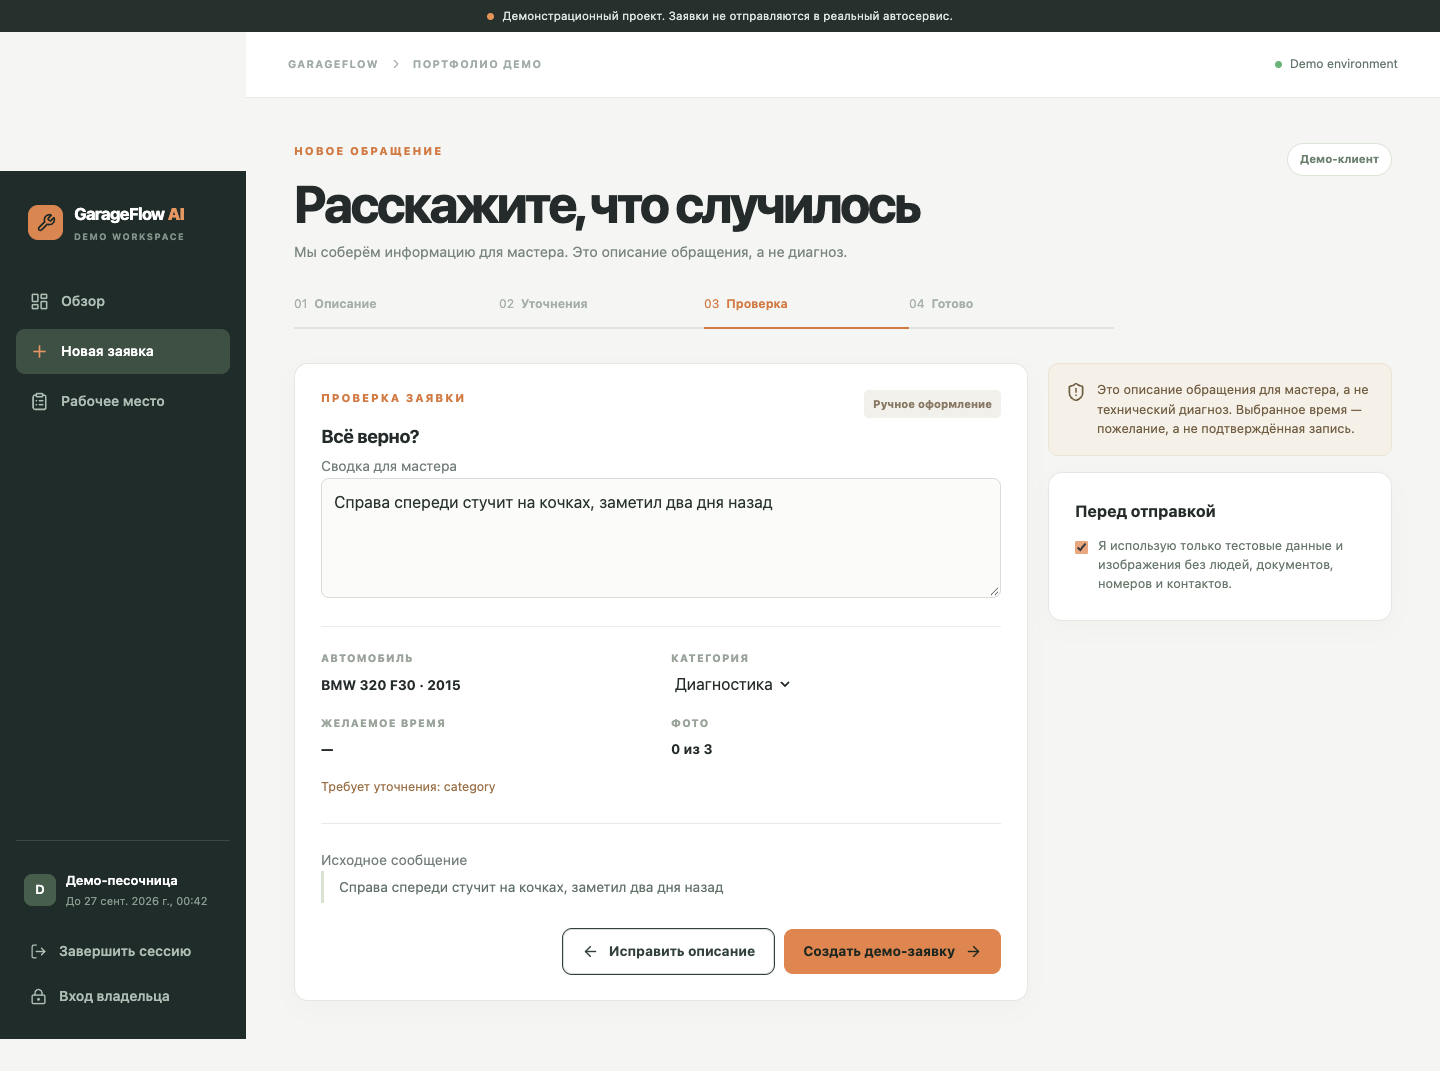Click the ПРОВЕРКА ЗАЯВКИ section label
The width and height of the screenshot is (1440, 1071).
point(393,398)
